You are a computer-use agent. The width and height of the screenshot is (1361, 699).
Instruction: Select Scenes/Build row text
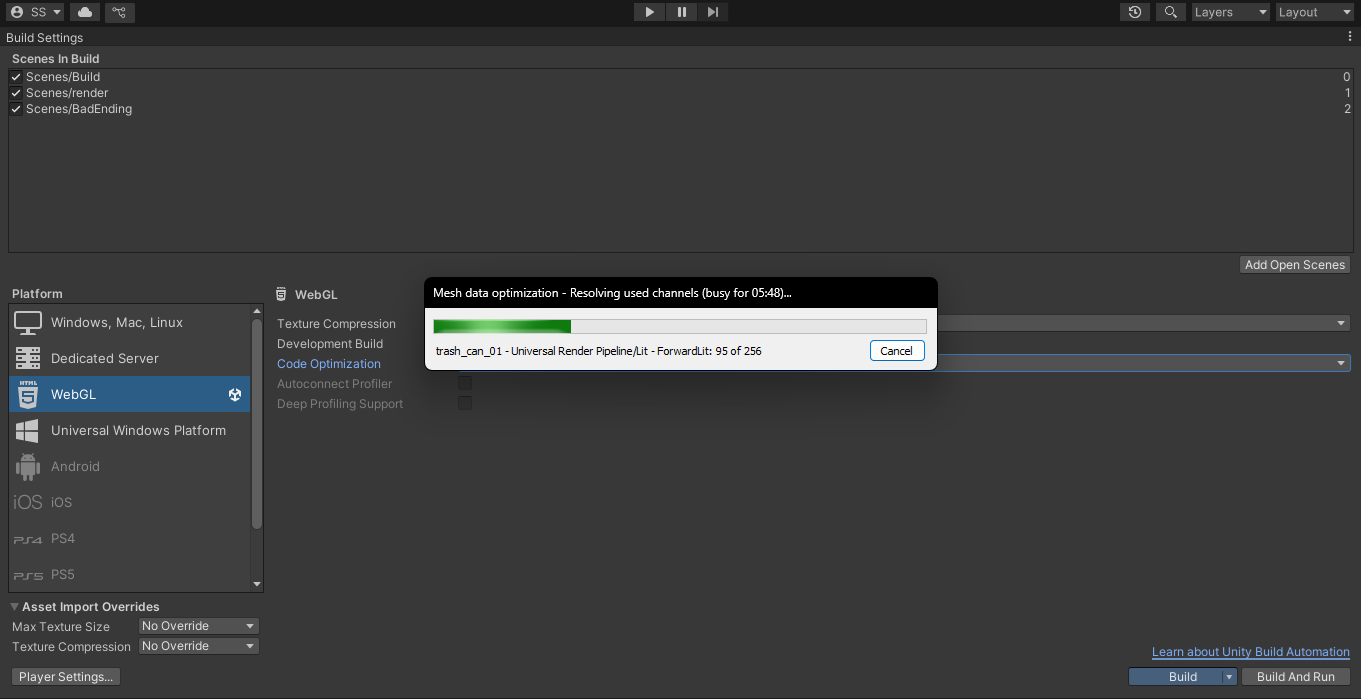pos(63,77)
